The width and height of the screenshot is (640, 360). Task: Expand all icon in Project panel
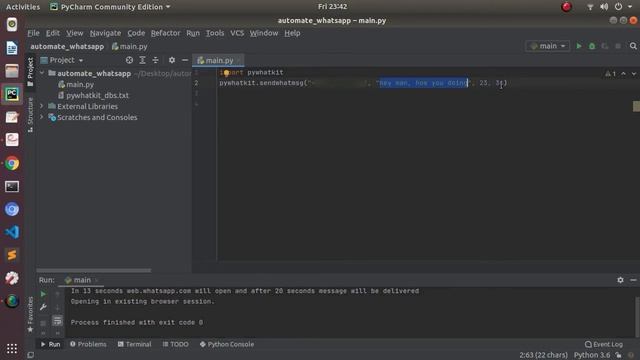(x=142, y=60)
